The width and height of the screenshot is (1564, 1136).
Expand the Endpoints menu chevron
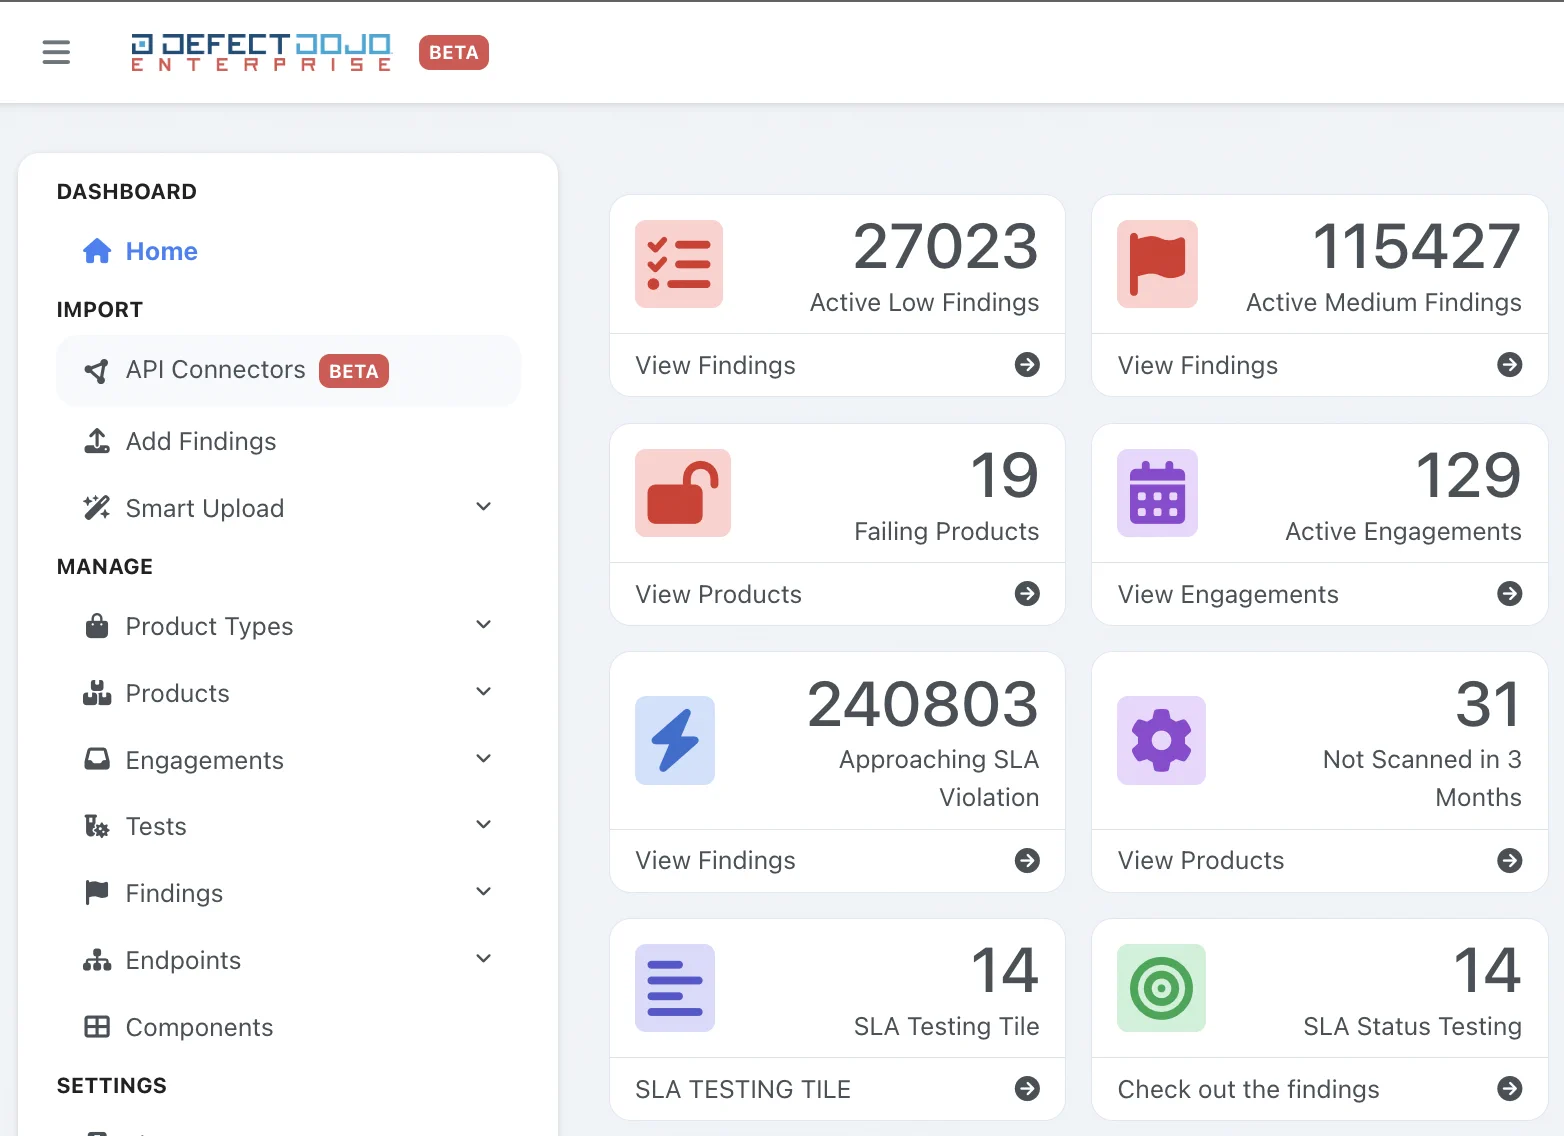pyautogui.click(x=484, y=959)
